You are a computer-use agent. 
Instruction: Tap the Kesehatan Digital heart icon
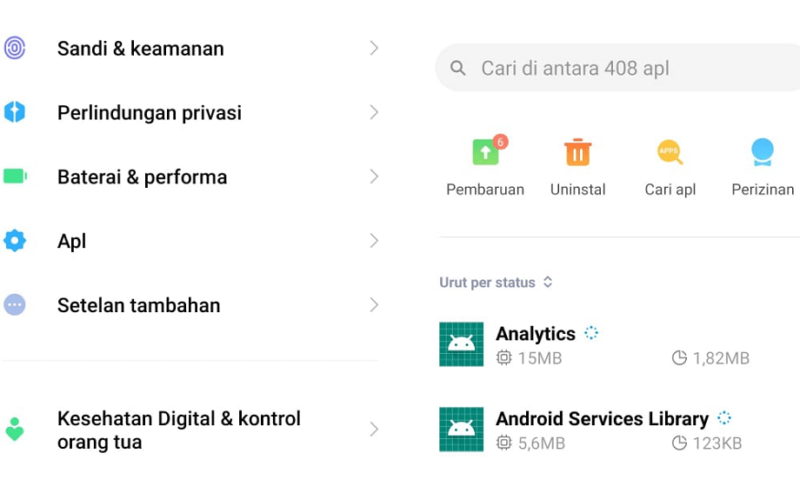pyautogui.click(x=15, y=429)
